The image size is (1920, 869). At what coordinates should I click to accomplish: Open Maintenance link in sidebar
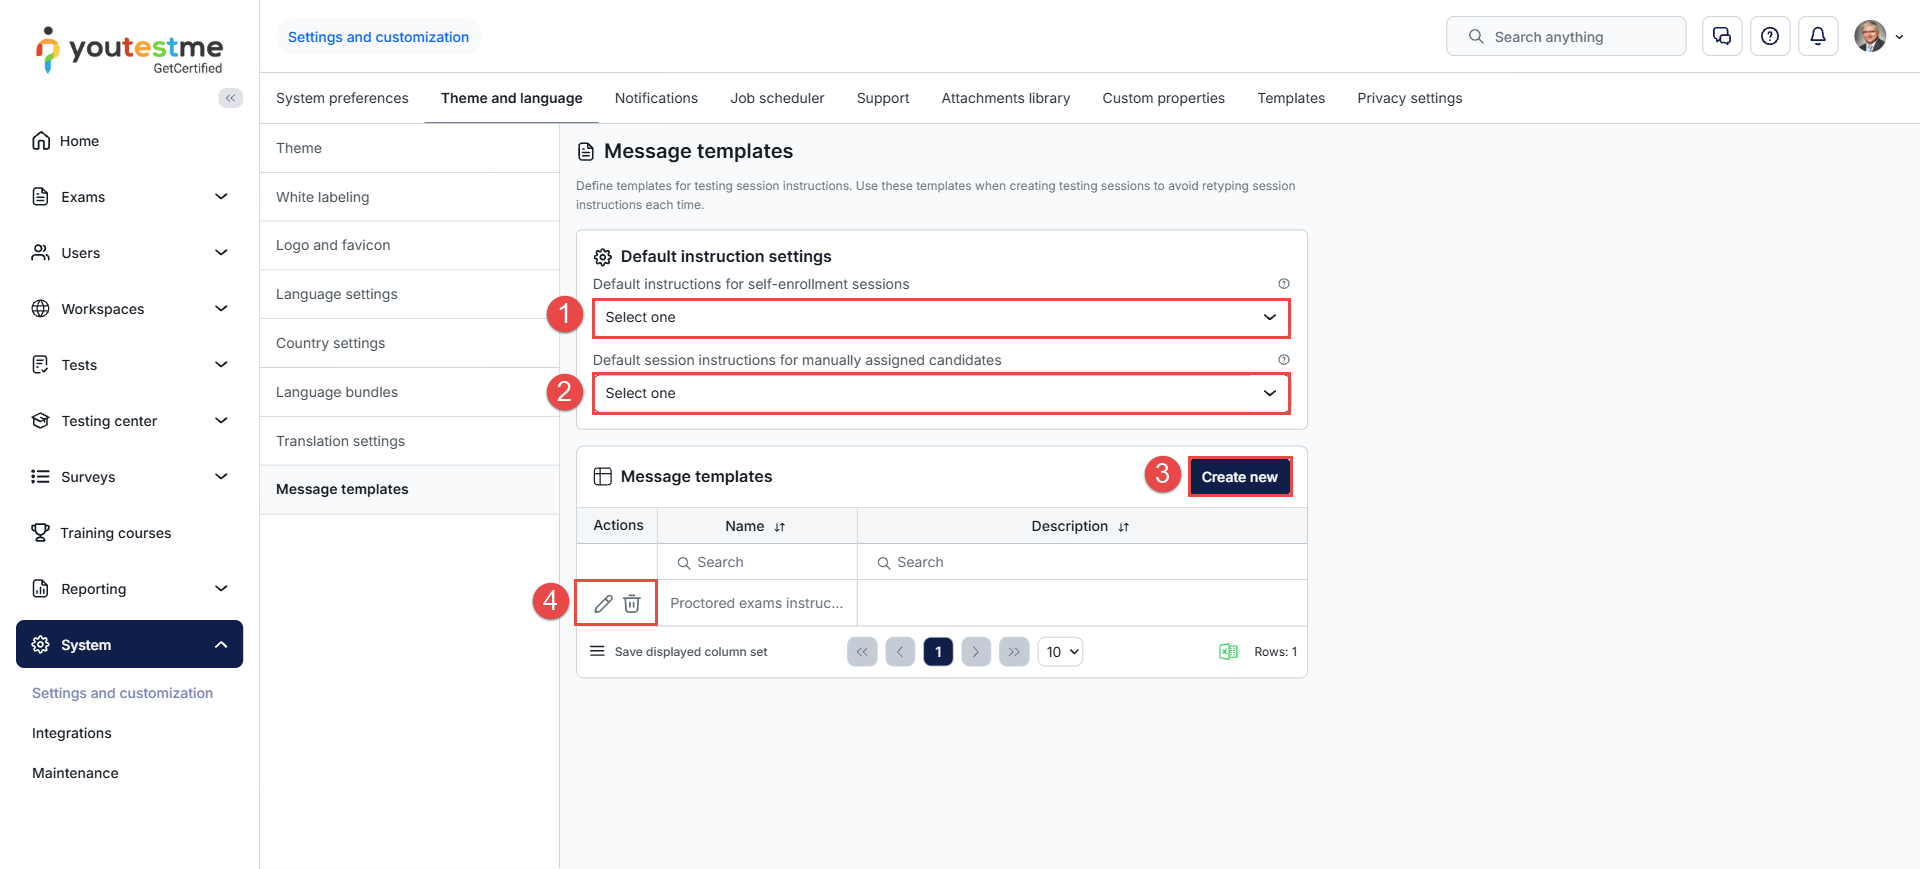tap(75, 773)
